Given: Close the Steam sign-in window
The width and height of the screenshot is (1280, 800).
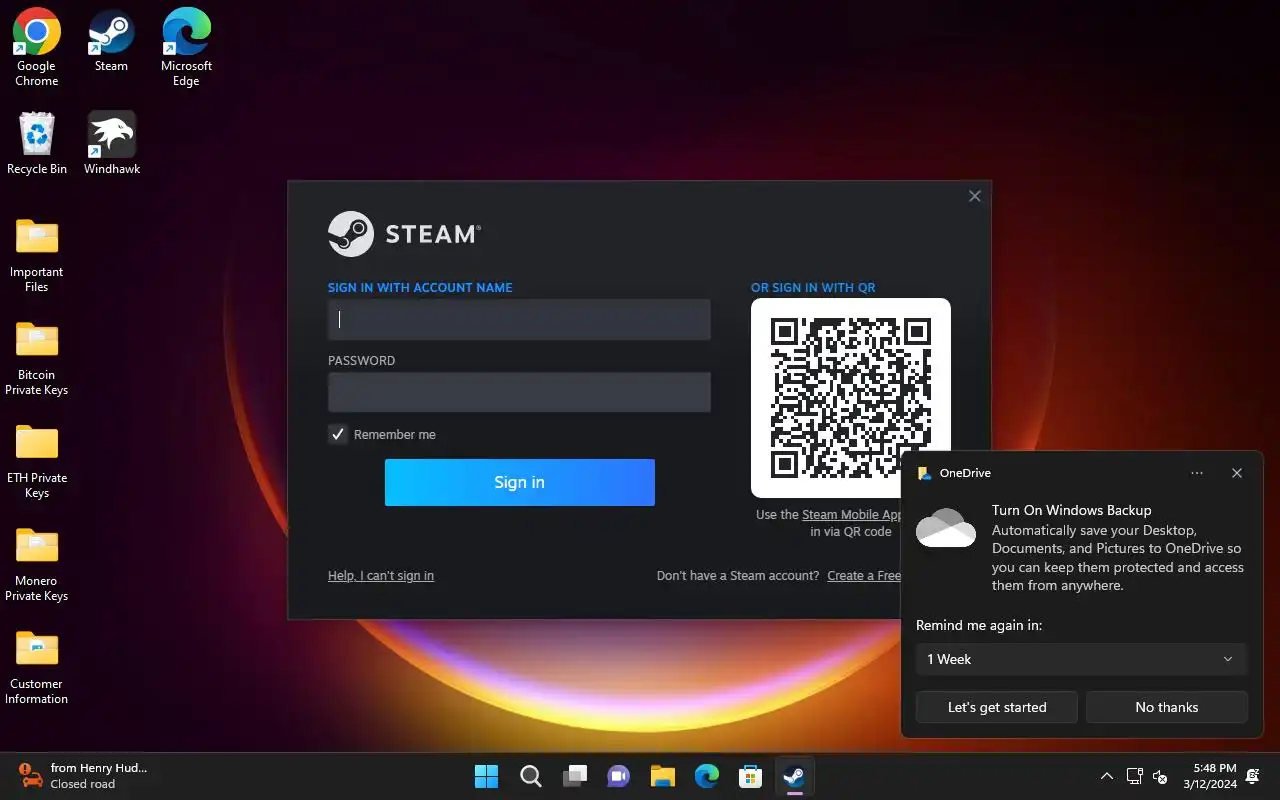Looking at the screenshot, I should tap(975, 196).
